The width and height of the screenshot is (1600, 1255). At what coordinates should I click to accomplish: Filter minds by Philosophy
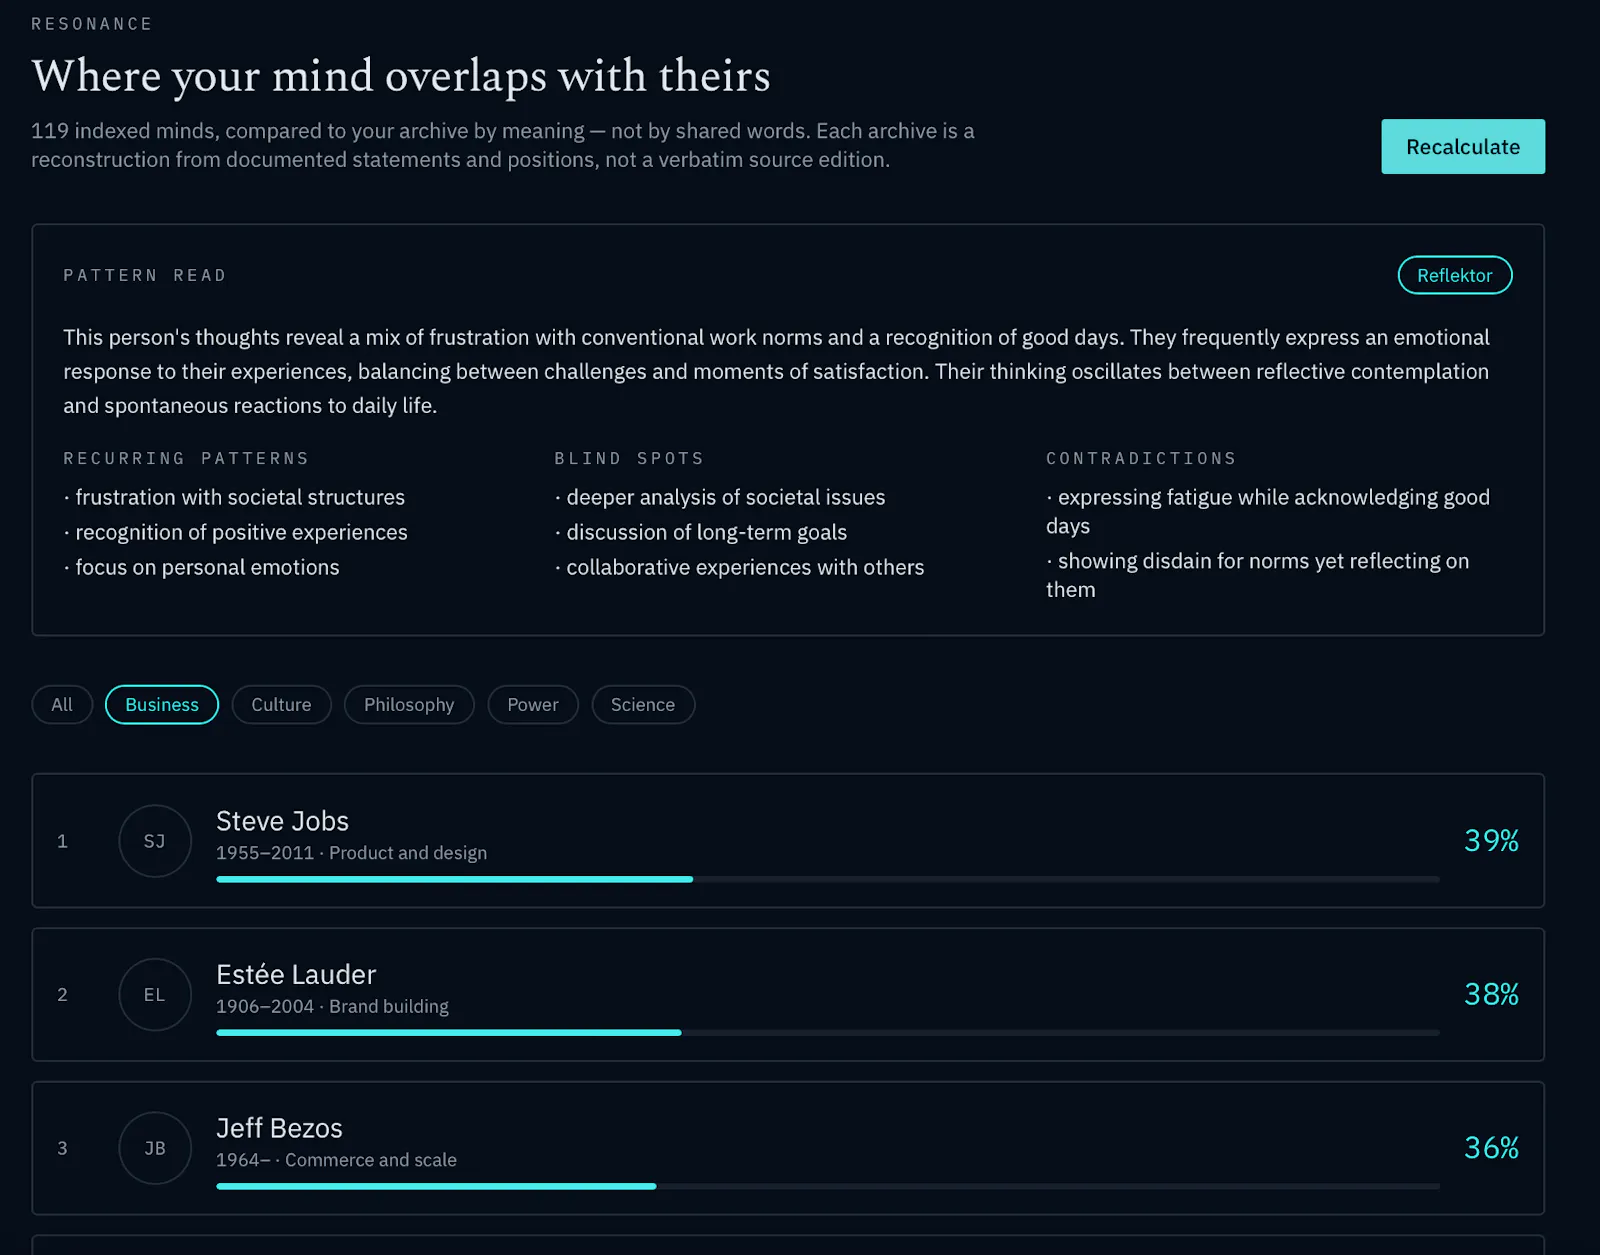point(409,705)
